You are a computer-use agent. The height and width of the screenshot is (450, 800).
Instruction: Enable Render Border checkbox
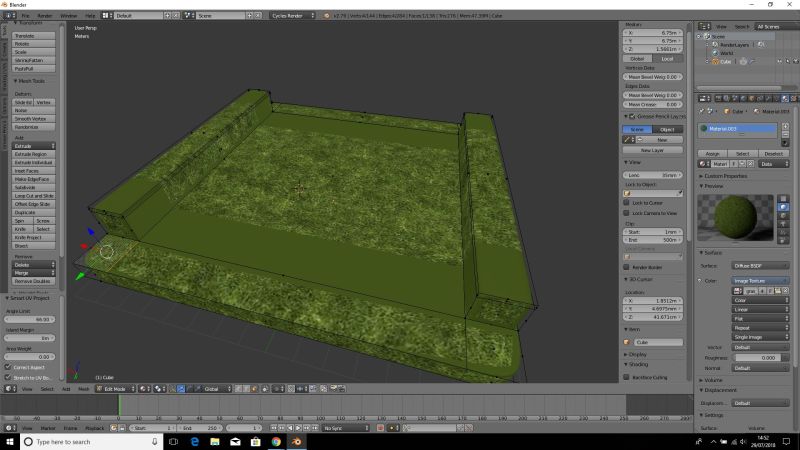(x=627, y=267)
